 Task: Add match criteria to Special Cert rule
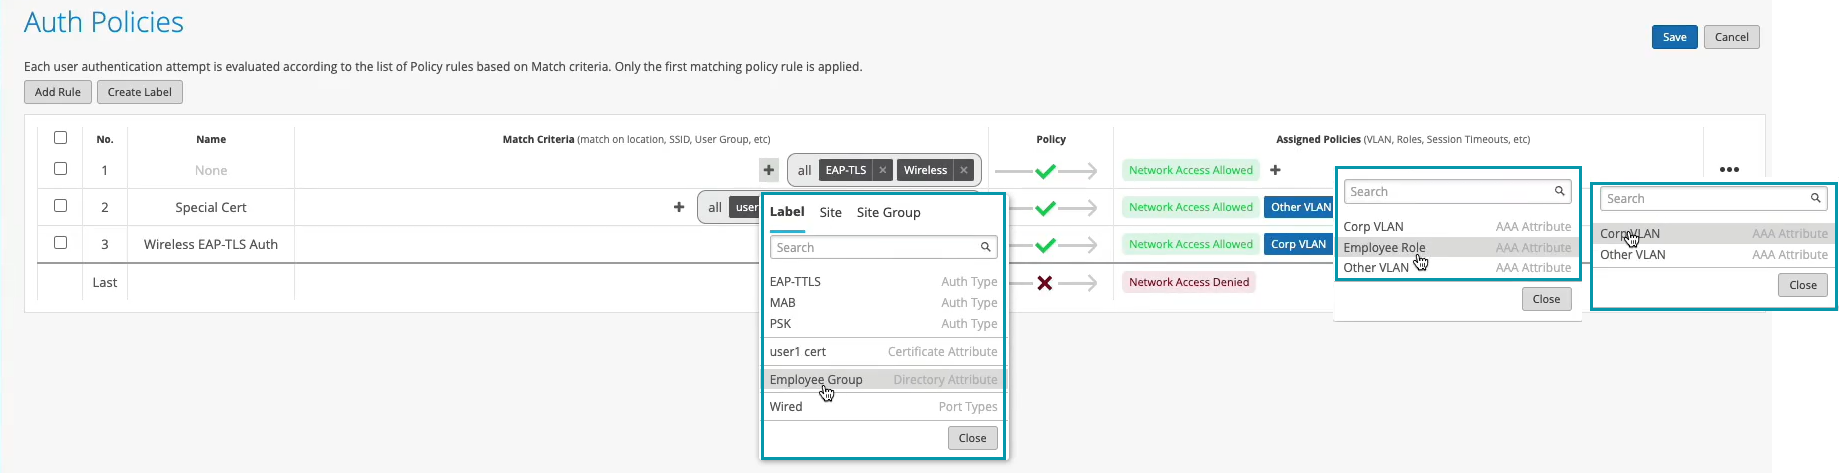[x=679, y=207]
